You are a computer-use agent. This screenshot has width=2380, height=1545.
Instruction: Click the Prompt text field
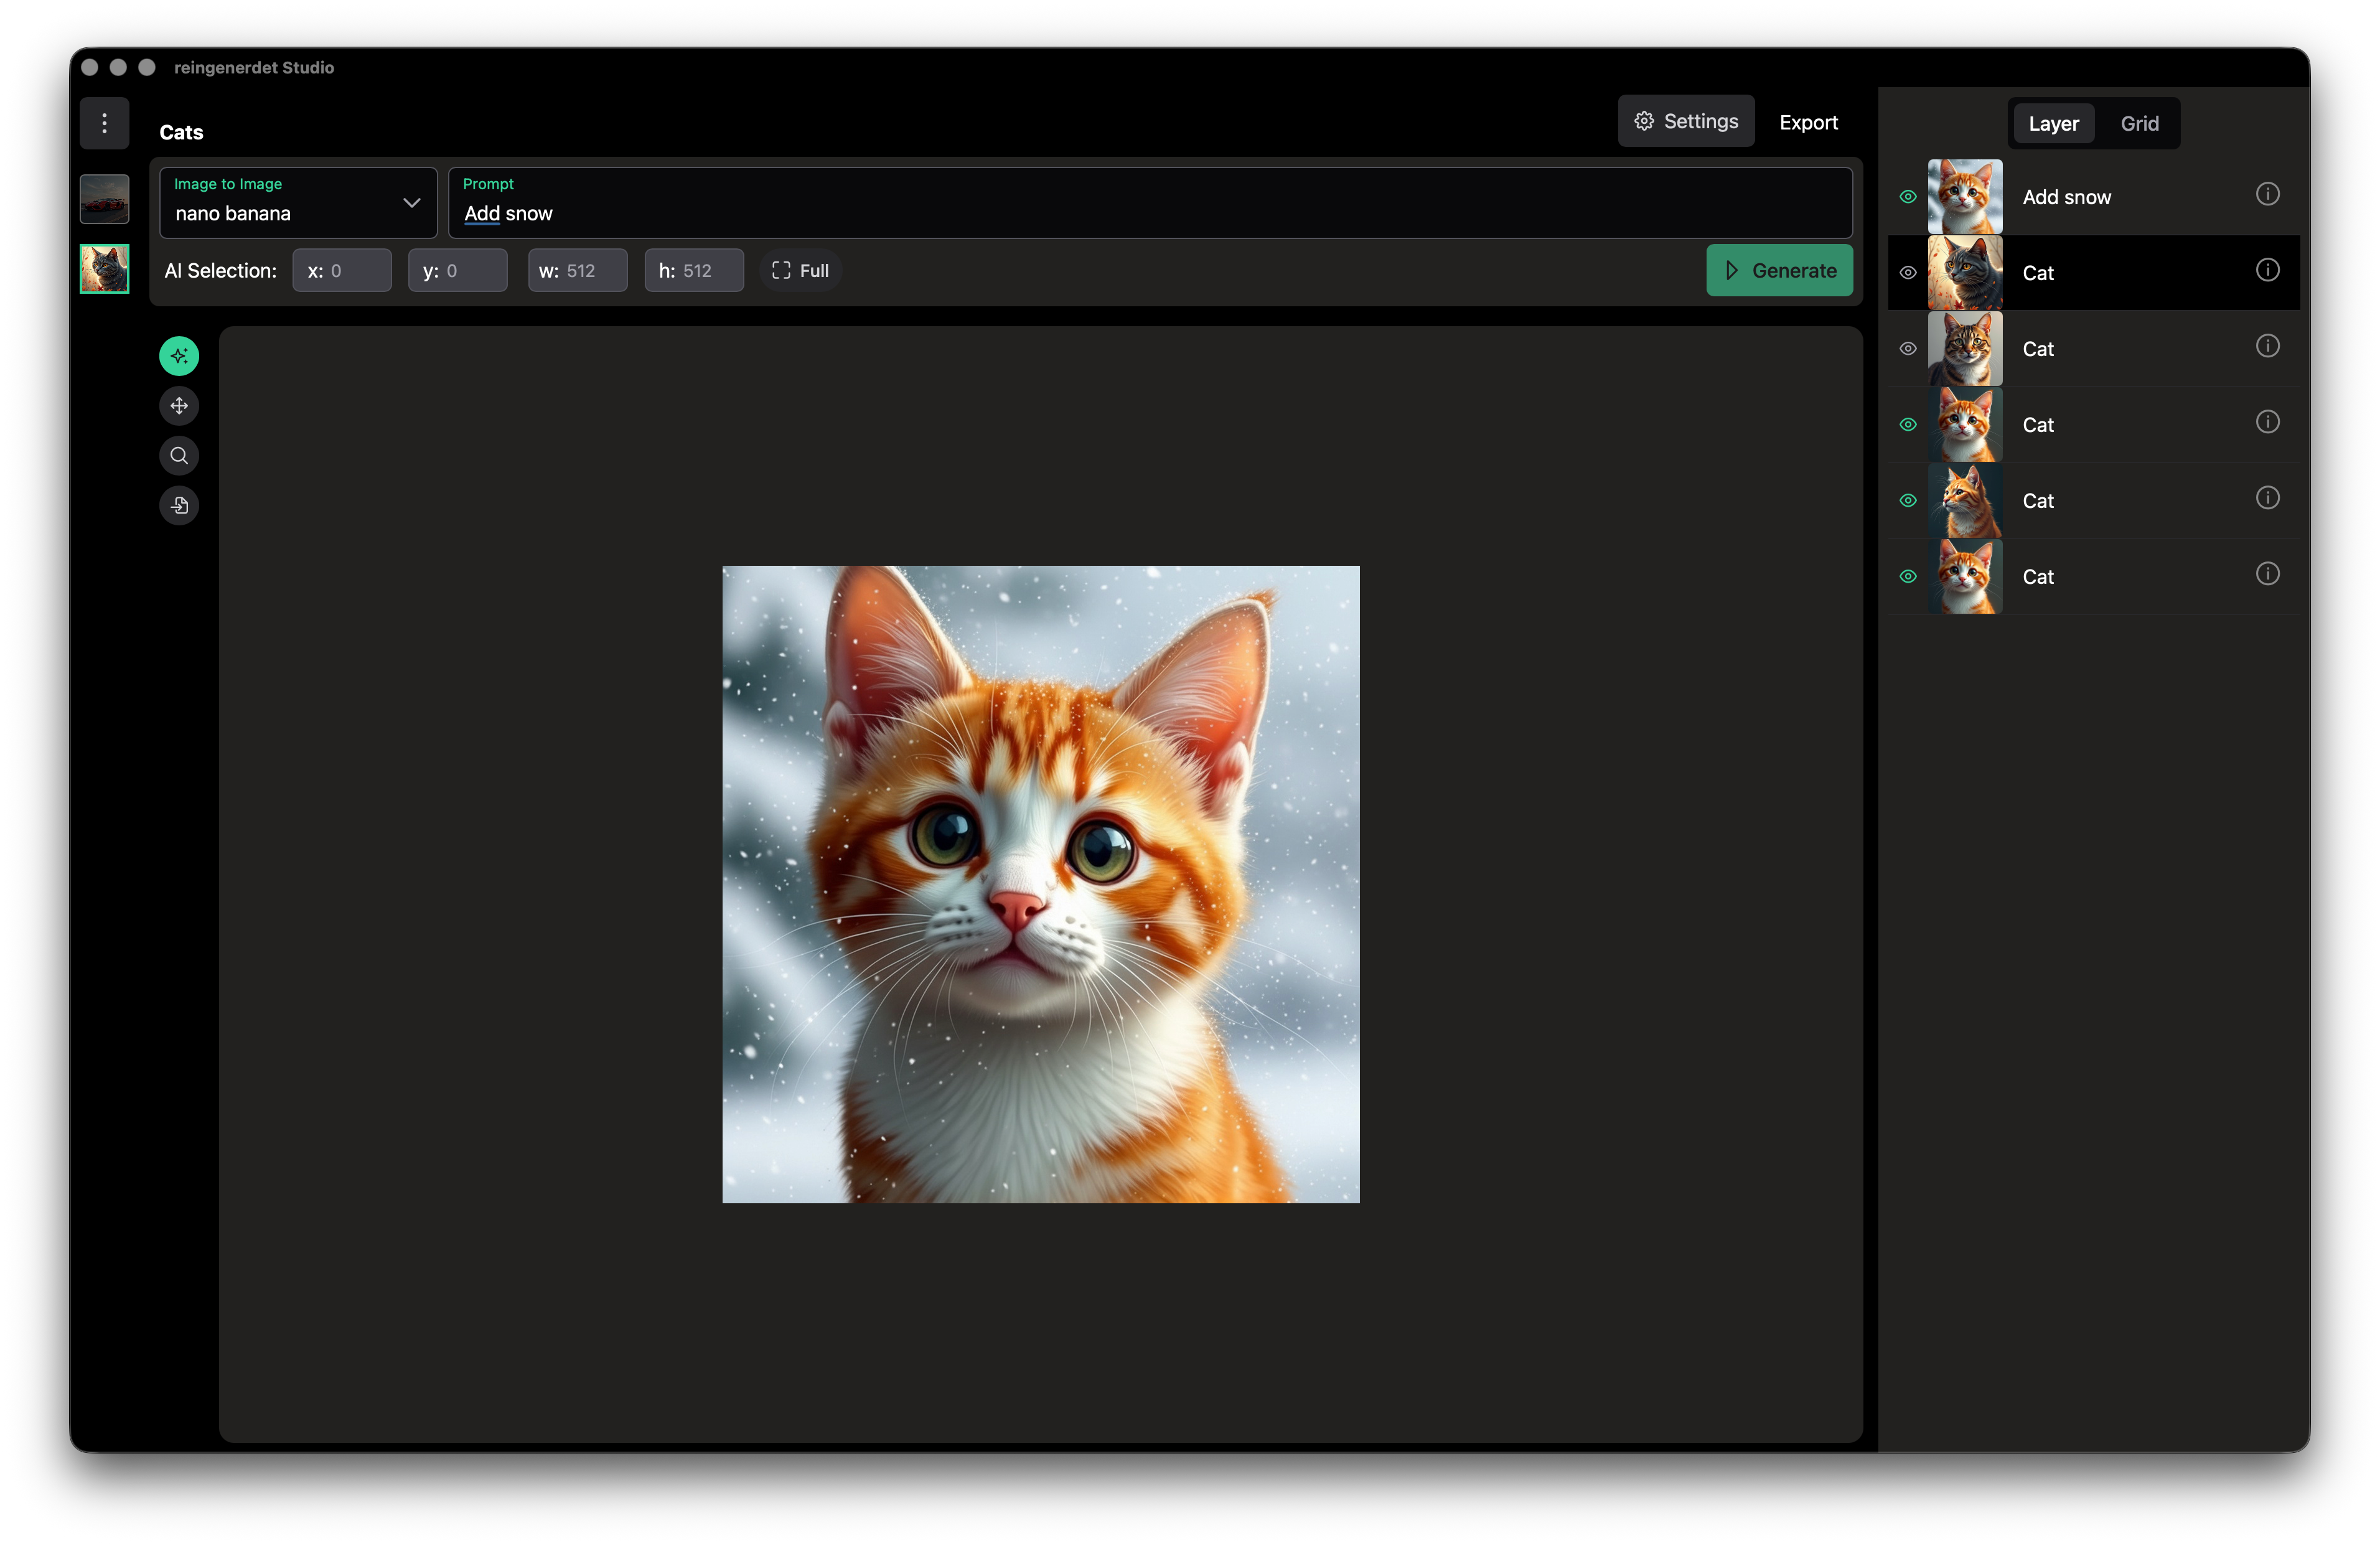point(1150,213)
